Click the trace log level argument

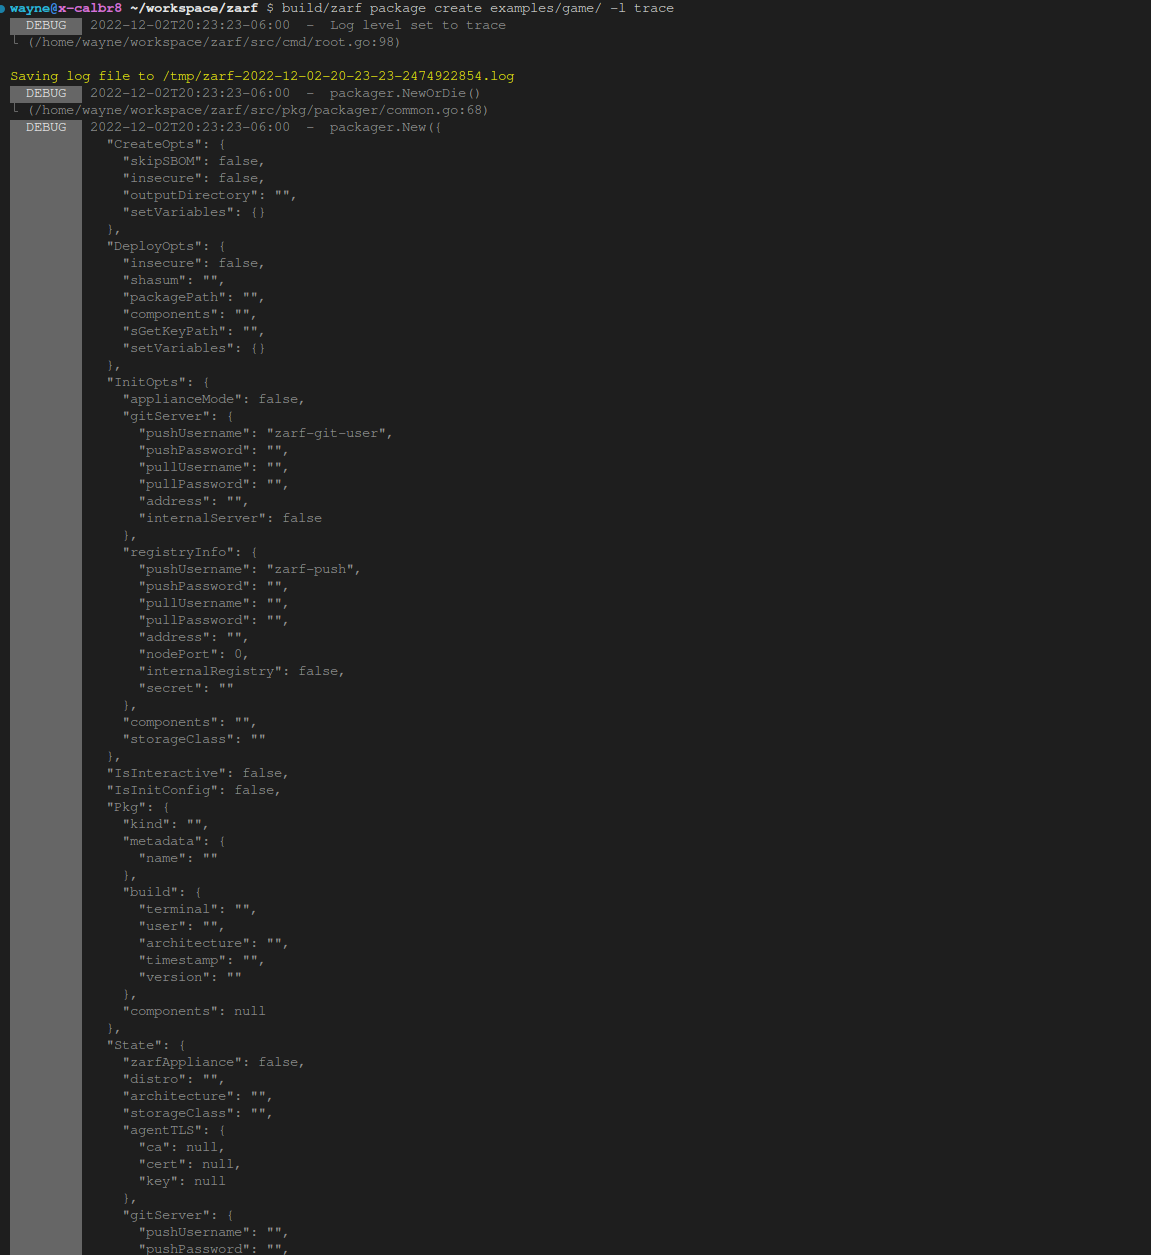(x=656, y=8)
